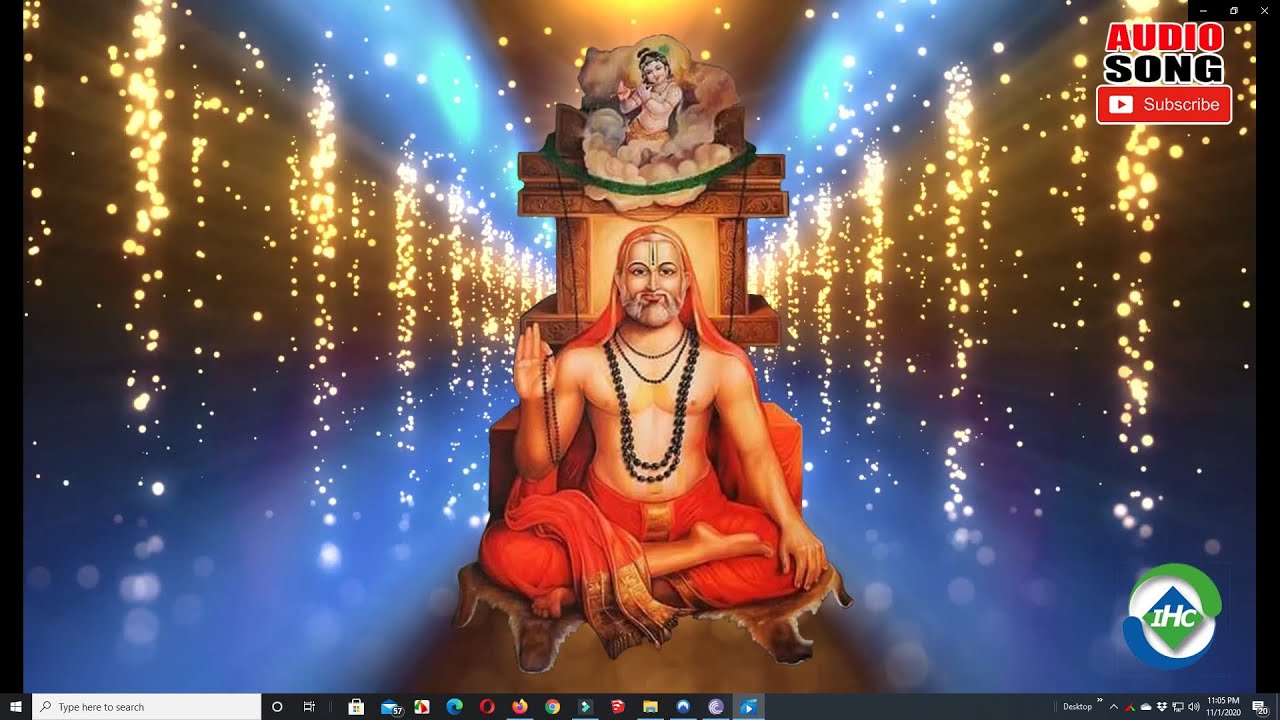This screenshot has width=1280, height=720.
Task: Launch Google Chrome from the taskbar
Action: (552, 707)
